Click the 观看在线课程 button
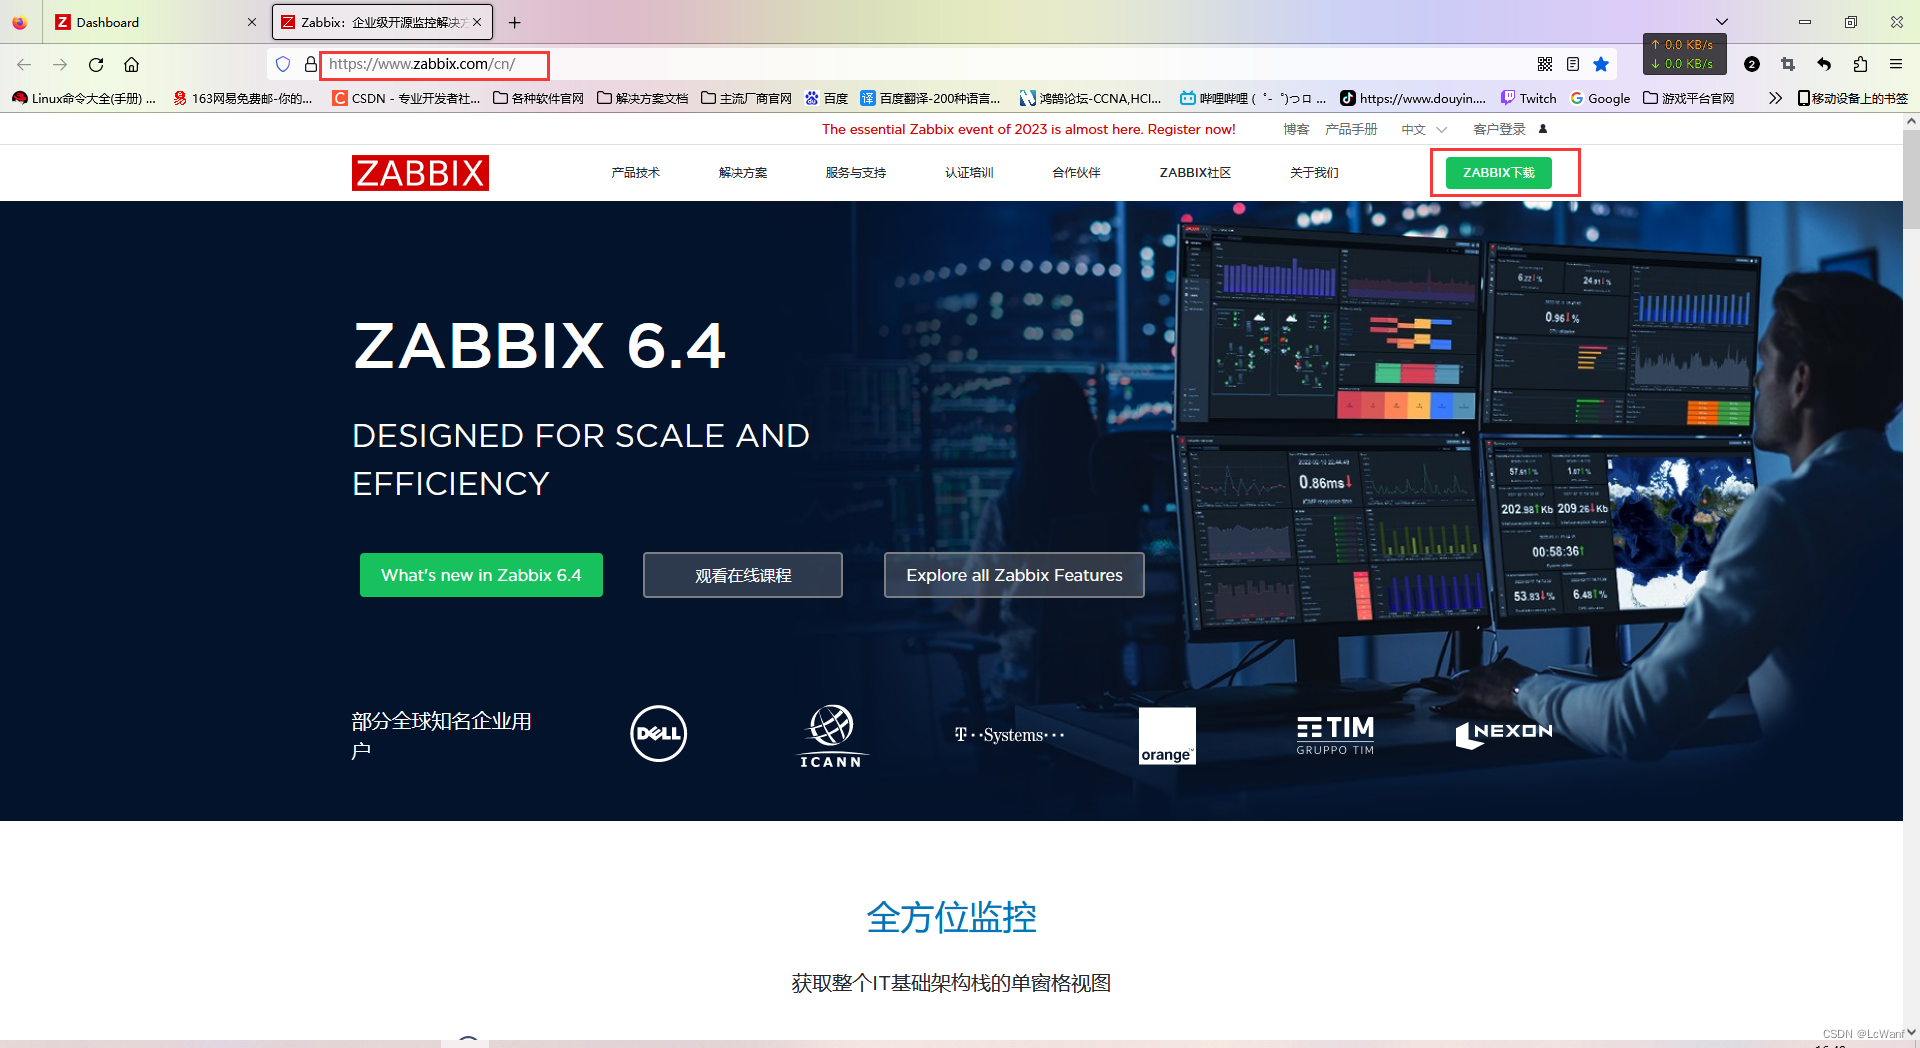Viewport: 1920px width, 1048px height. coord(743,575)
